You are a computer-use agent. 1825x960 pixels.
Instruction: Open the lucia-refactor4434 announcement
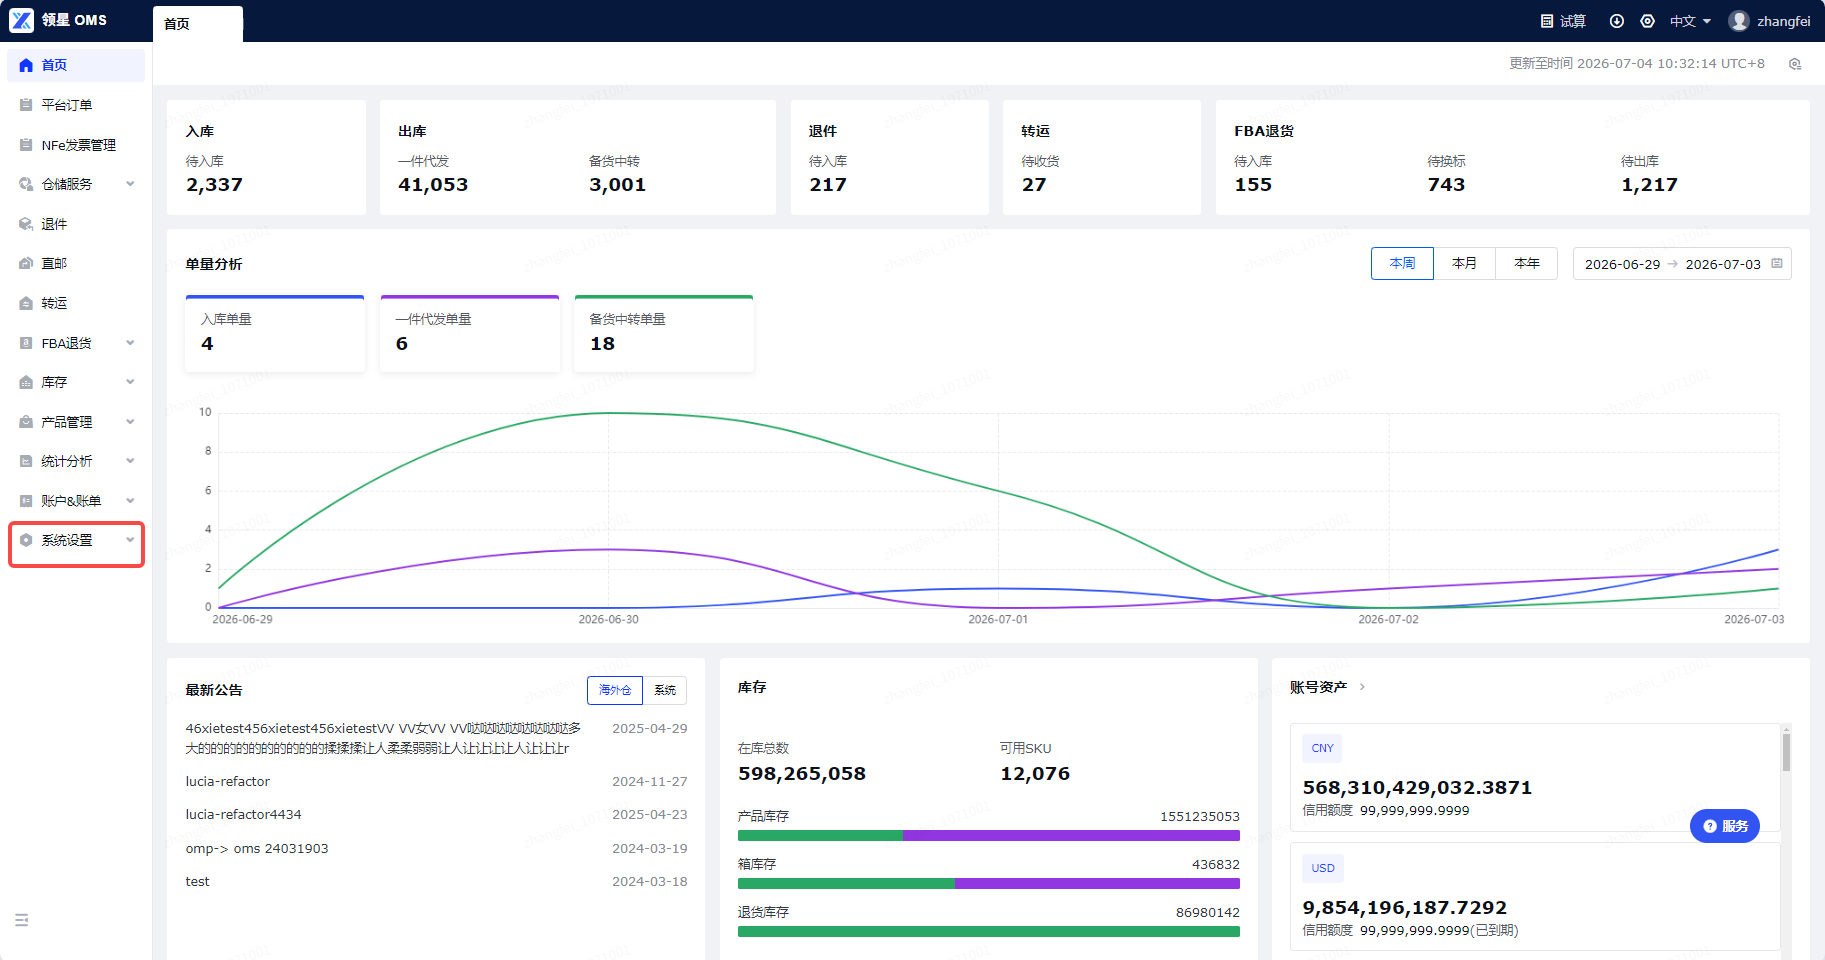tap(243, 815)
